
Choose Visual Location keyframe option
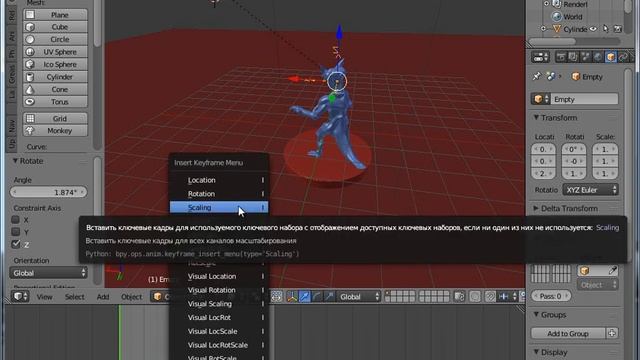(219, 276)
